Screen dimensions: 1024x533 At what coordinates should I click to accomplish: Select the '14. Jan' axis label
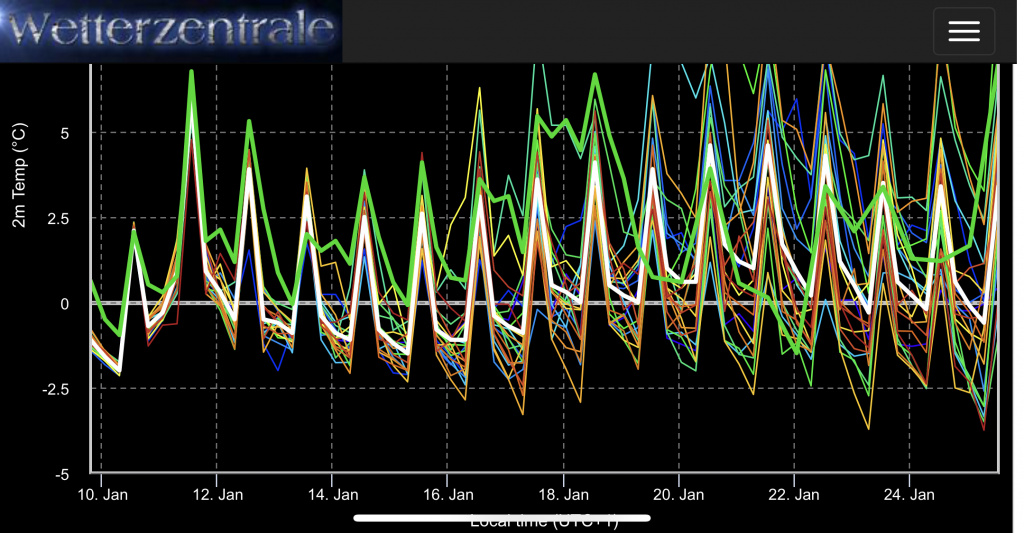pyautogui.click(x=334, y=494)
